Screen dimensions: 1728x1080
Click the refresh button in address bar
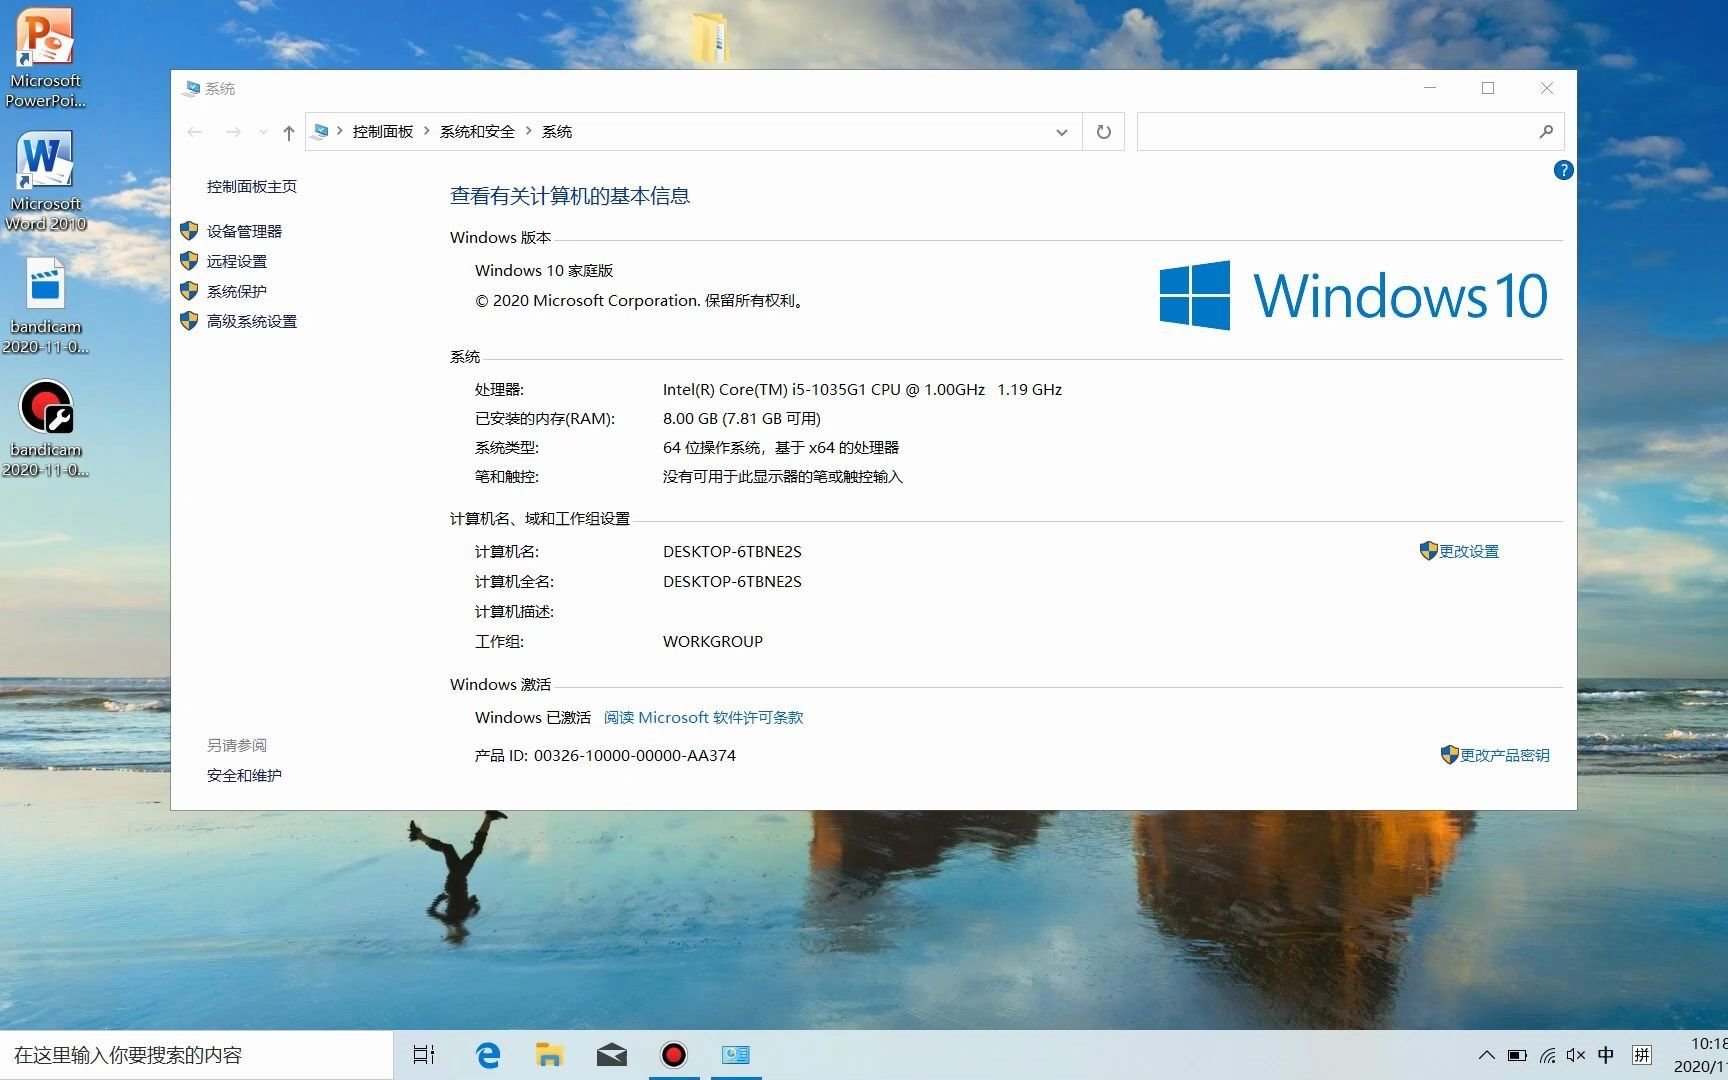coord(1104,132)
